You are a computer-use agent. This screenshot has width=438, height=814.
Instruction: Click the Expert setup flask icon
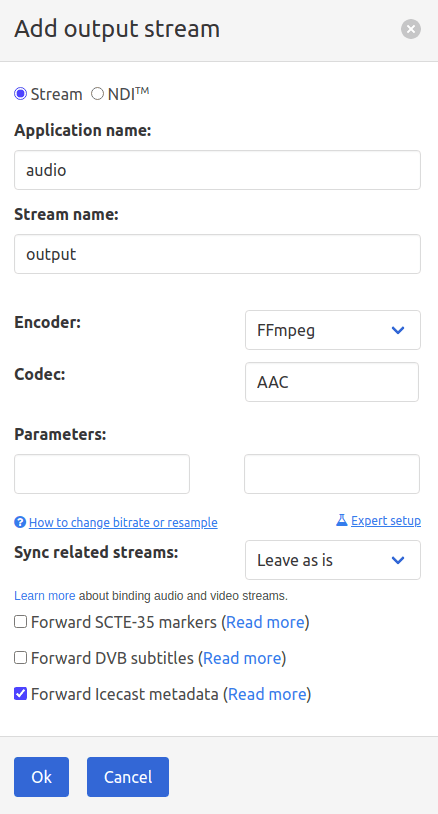click(x=341, y=520)
